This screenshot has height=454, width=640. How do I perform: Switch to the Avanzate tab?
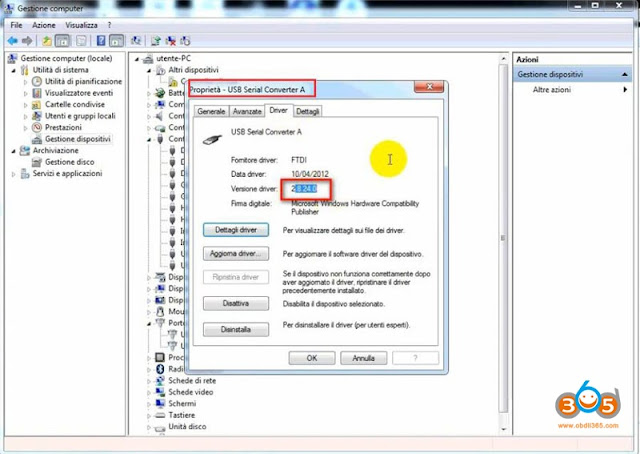point(247,111)
